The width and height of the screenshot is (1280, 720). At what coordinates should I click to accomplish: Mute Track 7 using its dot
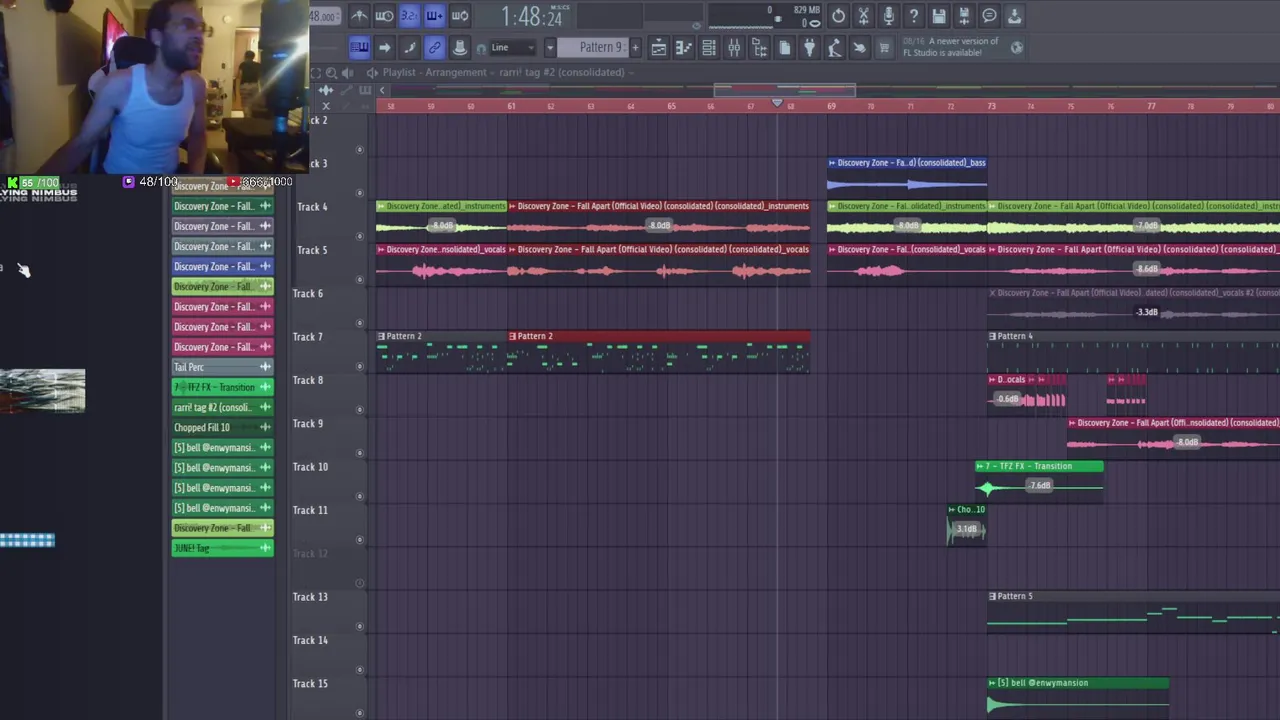[x=360, y=367]
